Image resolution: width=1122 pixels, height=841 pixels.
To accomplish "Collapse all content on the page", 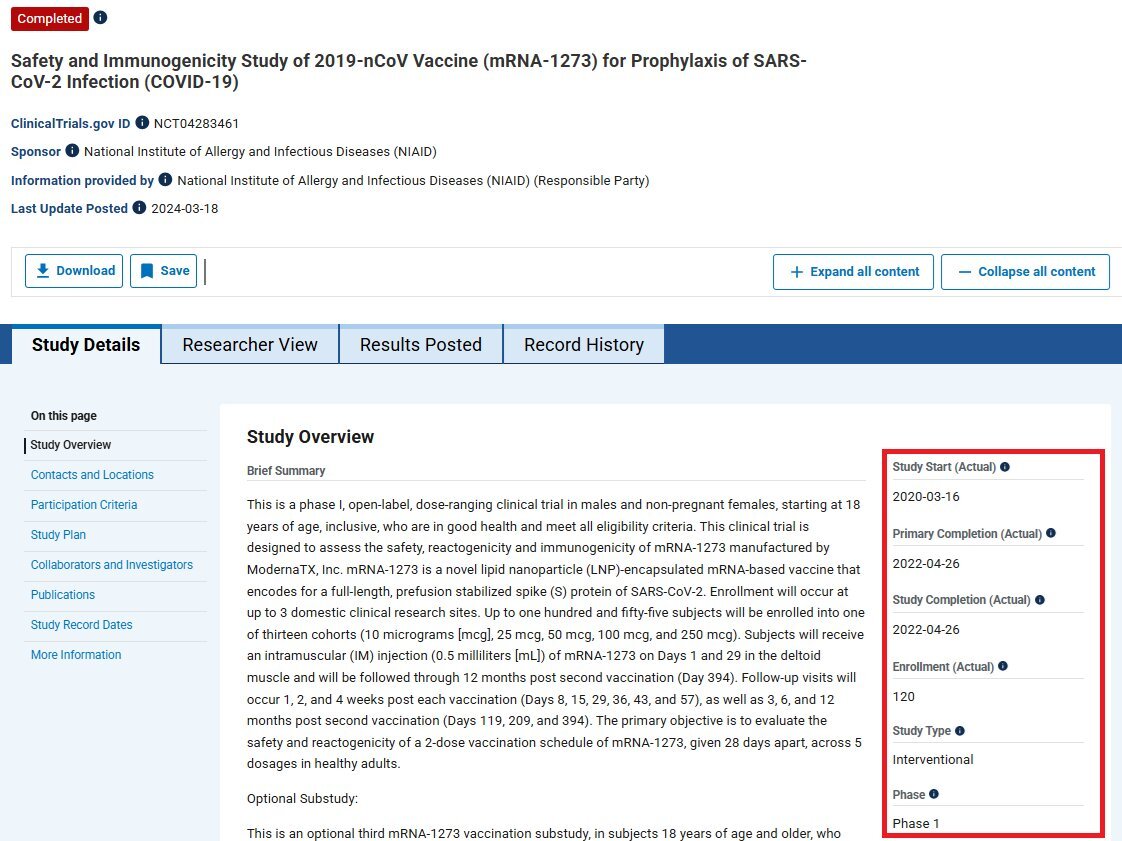I will 1025,272.
